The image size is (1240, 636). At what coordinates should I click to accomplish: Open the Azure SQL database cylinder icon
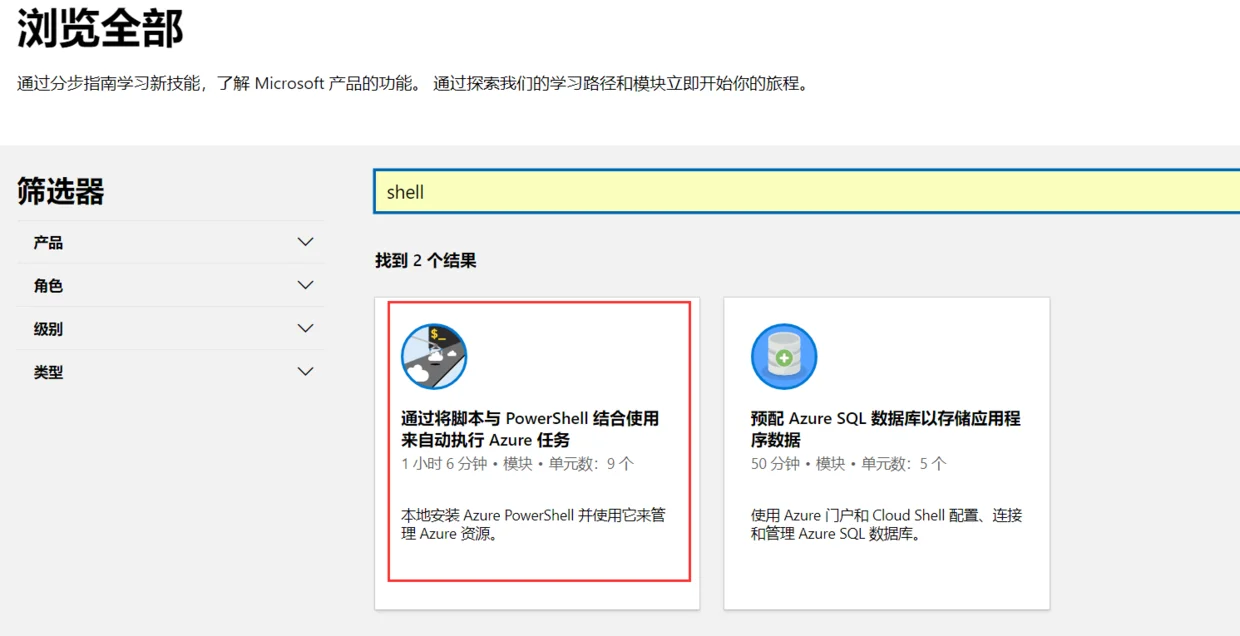[784, 356]
